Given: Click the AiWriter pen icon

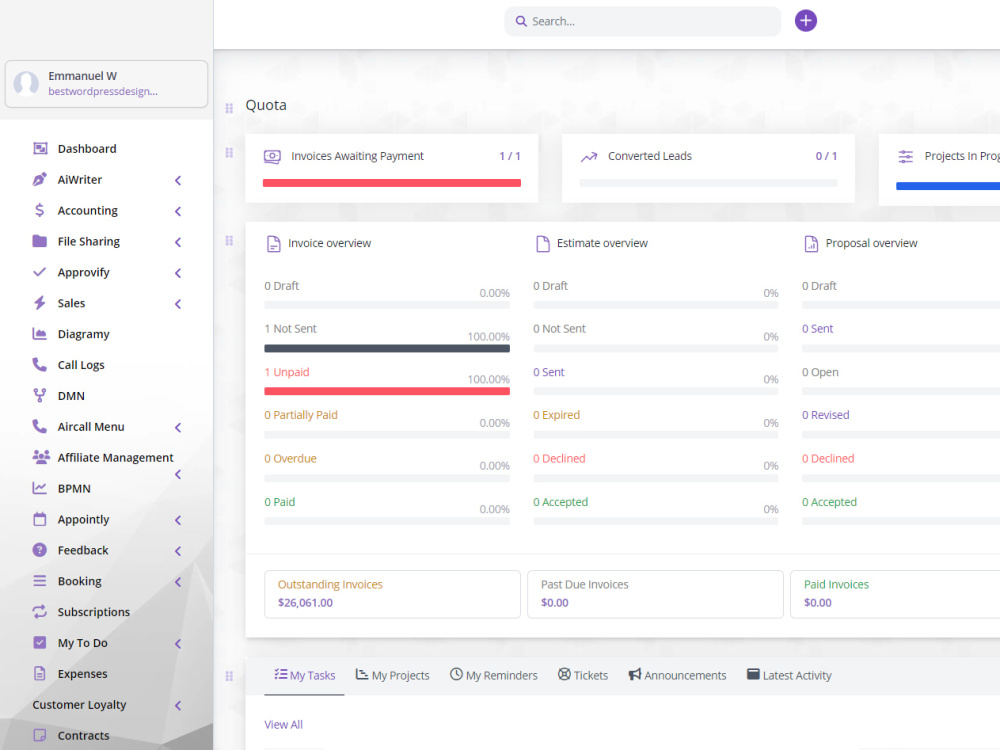Looking at the screenshot, I should [40, 179].
